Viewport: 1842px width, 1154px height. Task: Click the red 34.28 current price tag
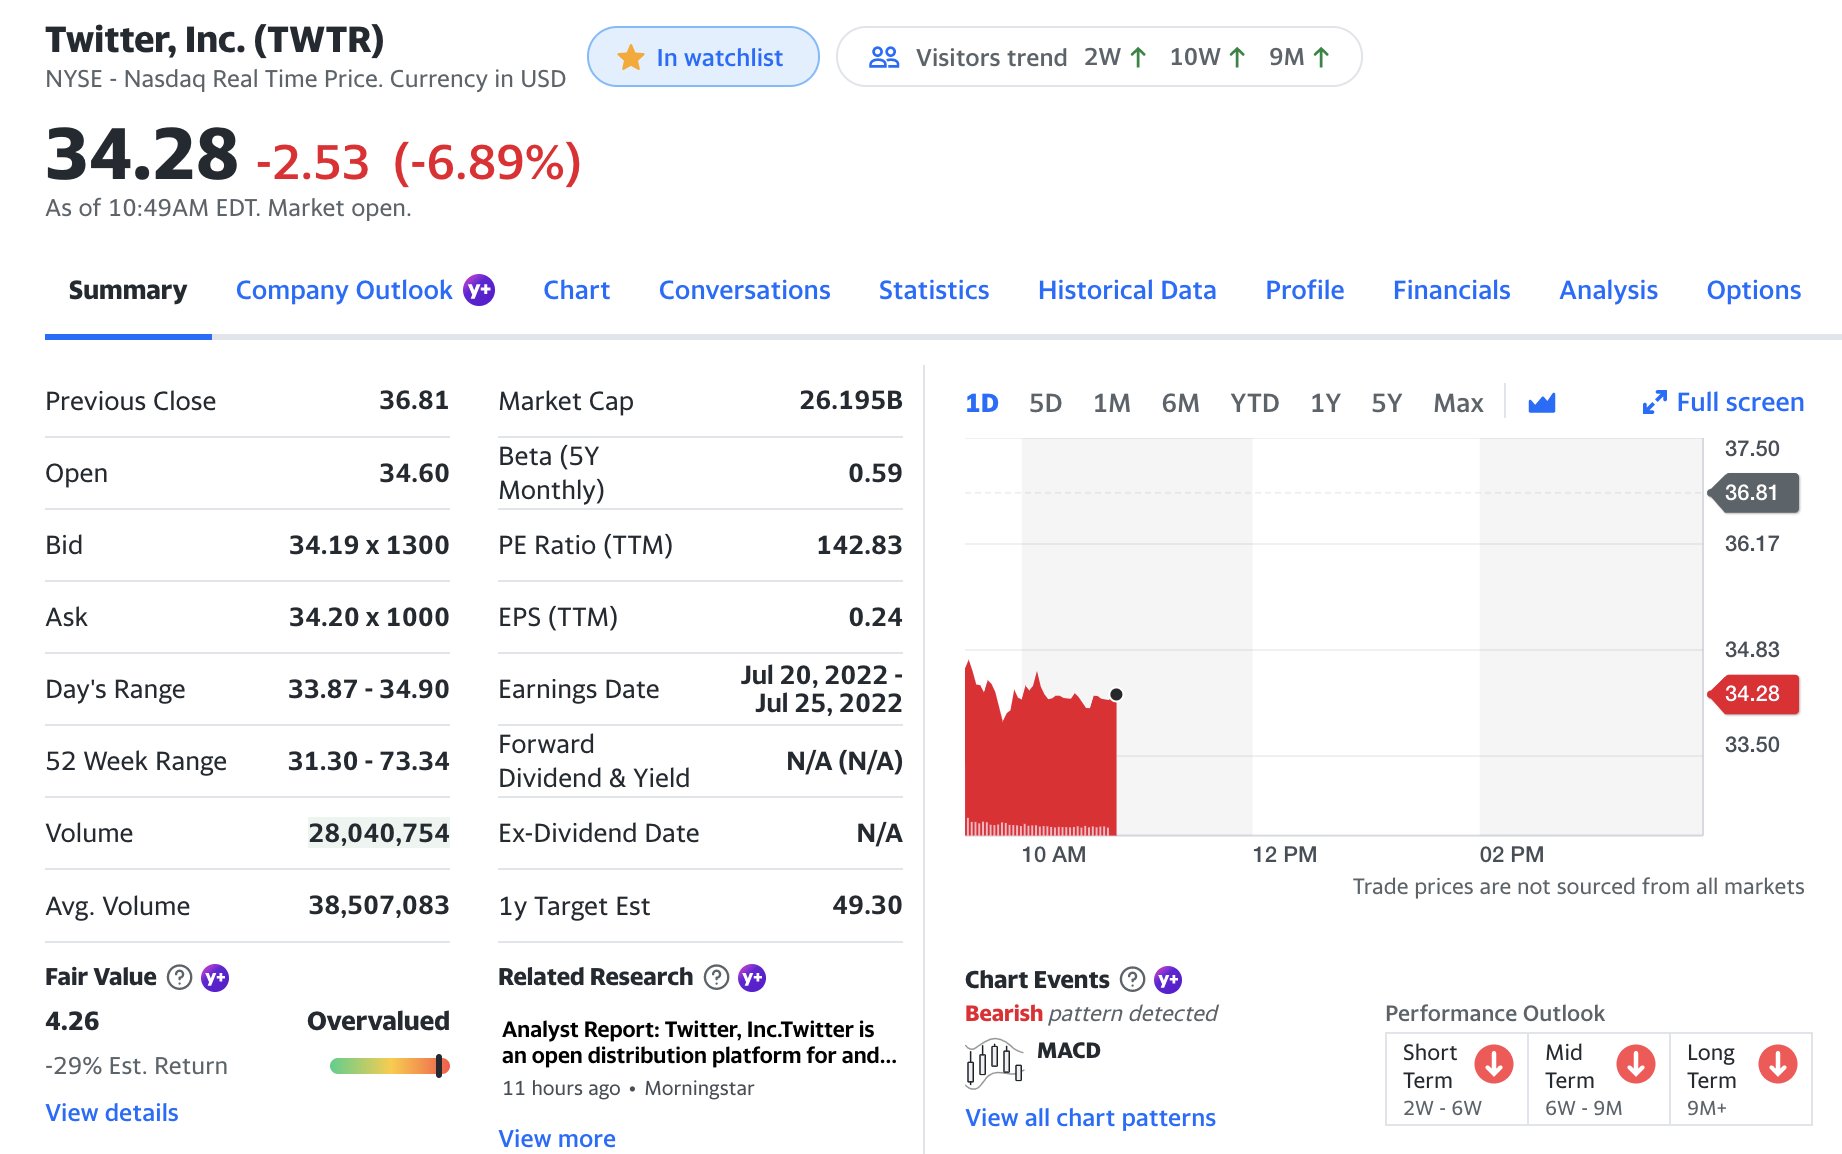[1753, 693]
